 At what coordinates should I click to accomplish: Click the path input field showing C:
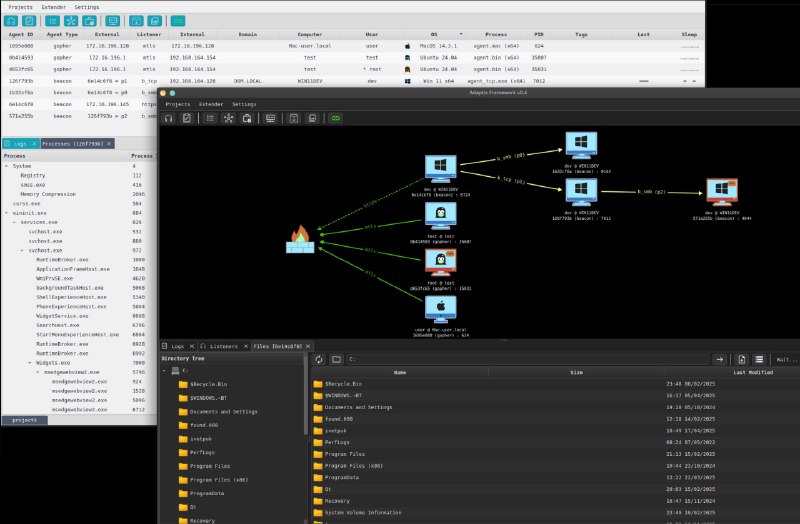[528, 359]
